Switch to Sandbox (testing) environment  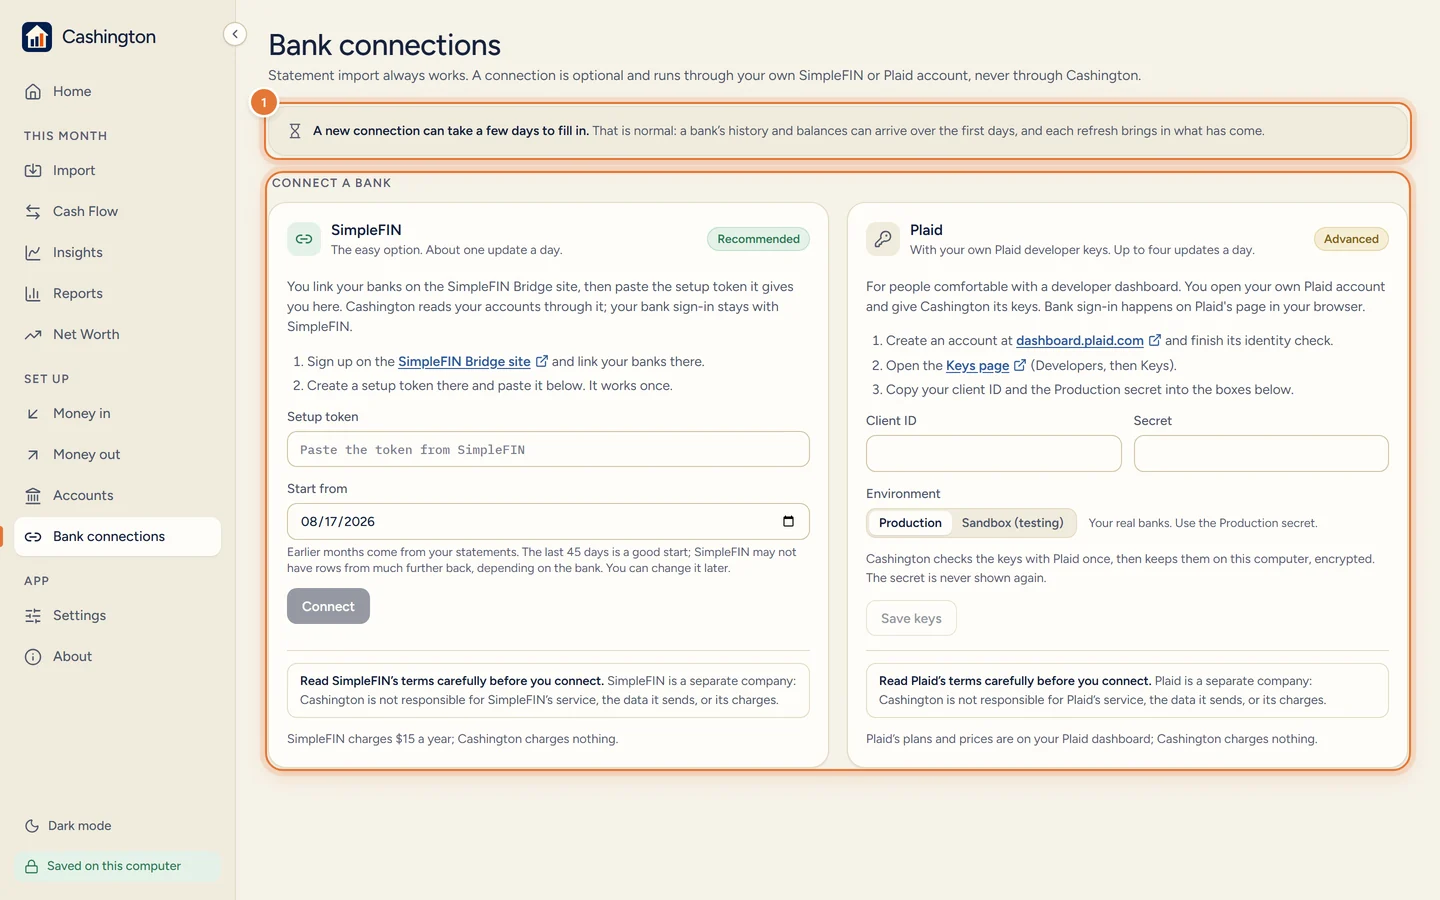(x=1013, y=523)
